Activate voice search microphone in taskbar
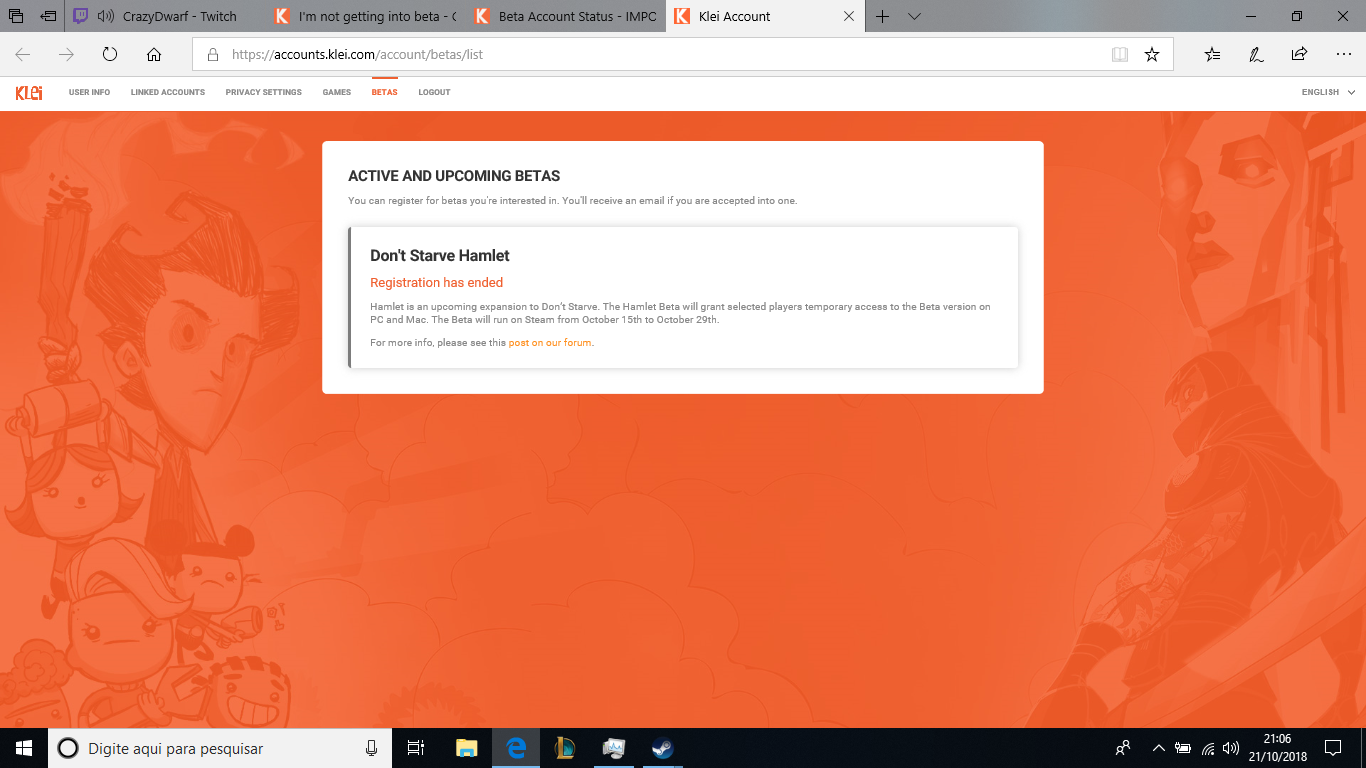This screenshot has width=1366, height=768. tap(371, 748)
